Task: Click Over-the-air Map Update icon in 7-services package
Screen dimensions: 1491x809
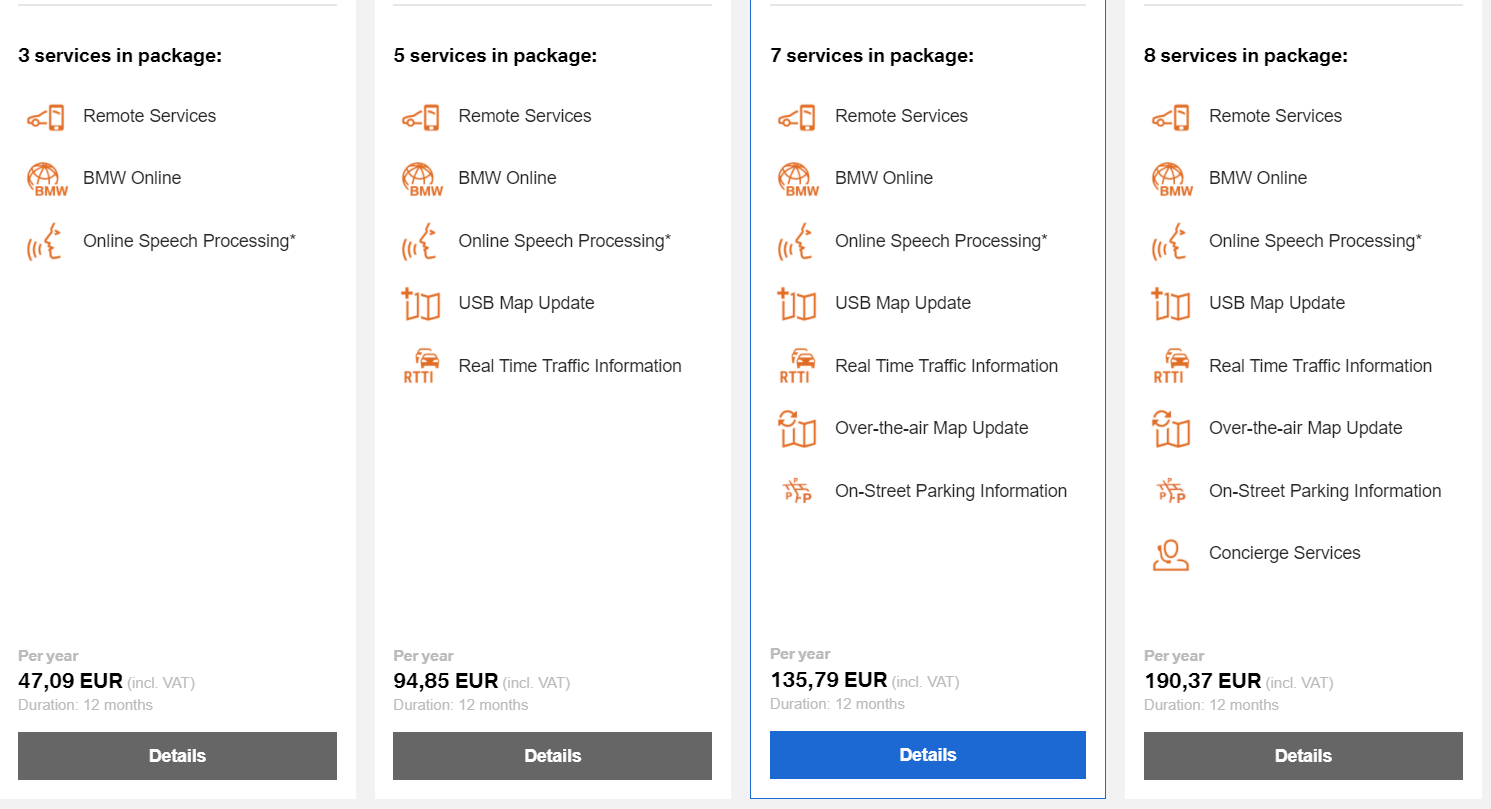Action: click(797, 429)
